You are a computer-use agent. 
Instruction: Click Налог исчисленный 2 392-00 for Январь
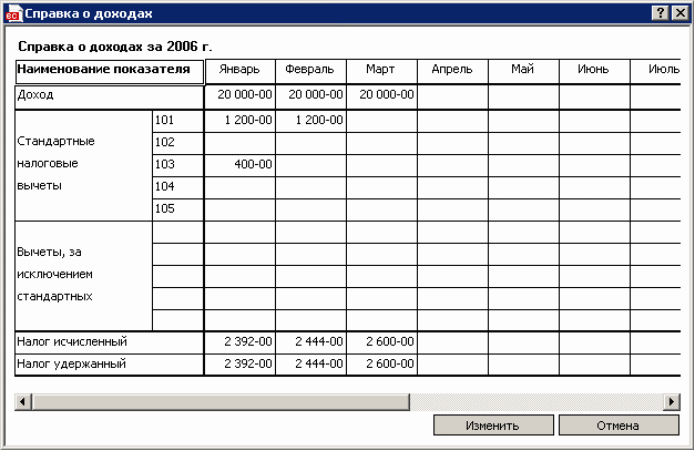(240, 342)
